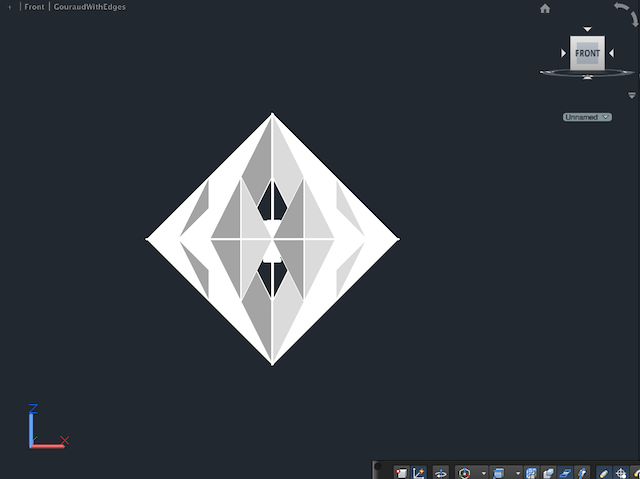Open the dropdown arrow beside the blue box icon

tap(518, 473)
